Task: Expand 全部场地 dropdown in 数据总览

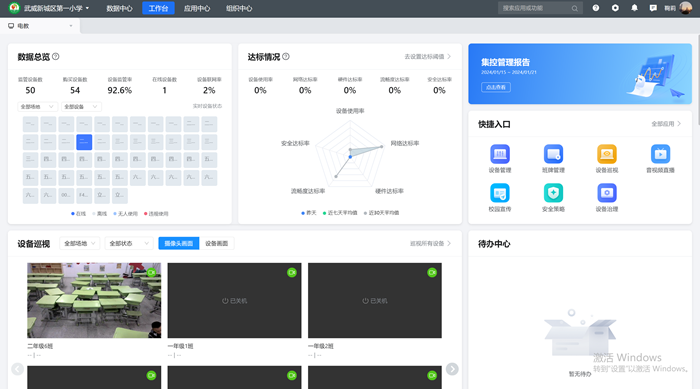Action: tap(38, 107)
